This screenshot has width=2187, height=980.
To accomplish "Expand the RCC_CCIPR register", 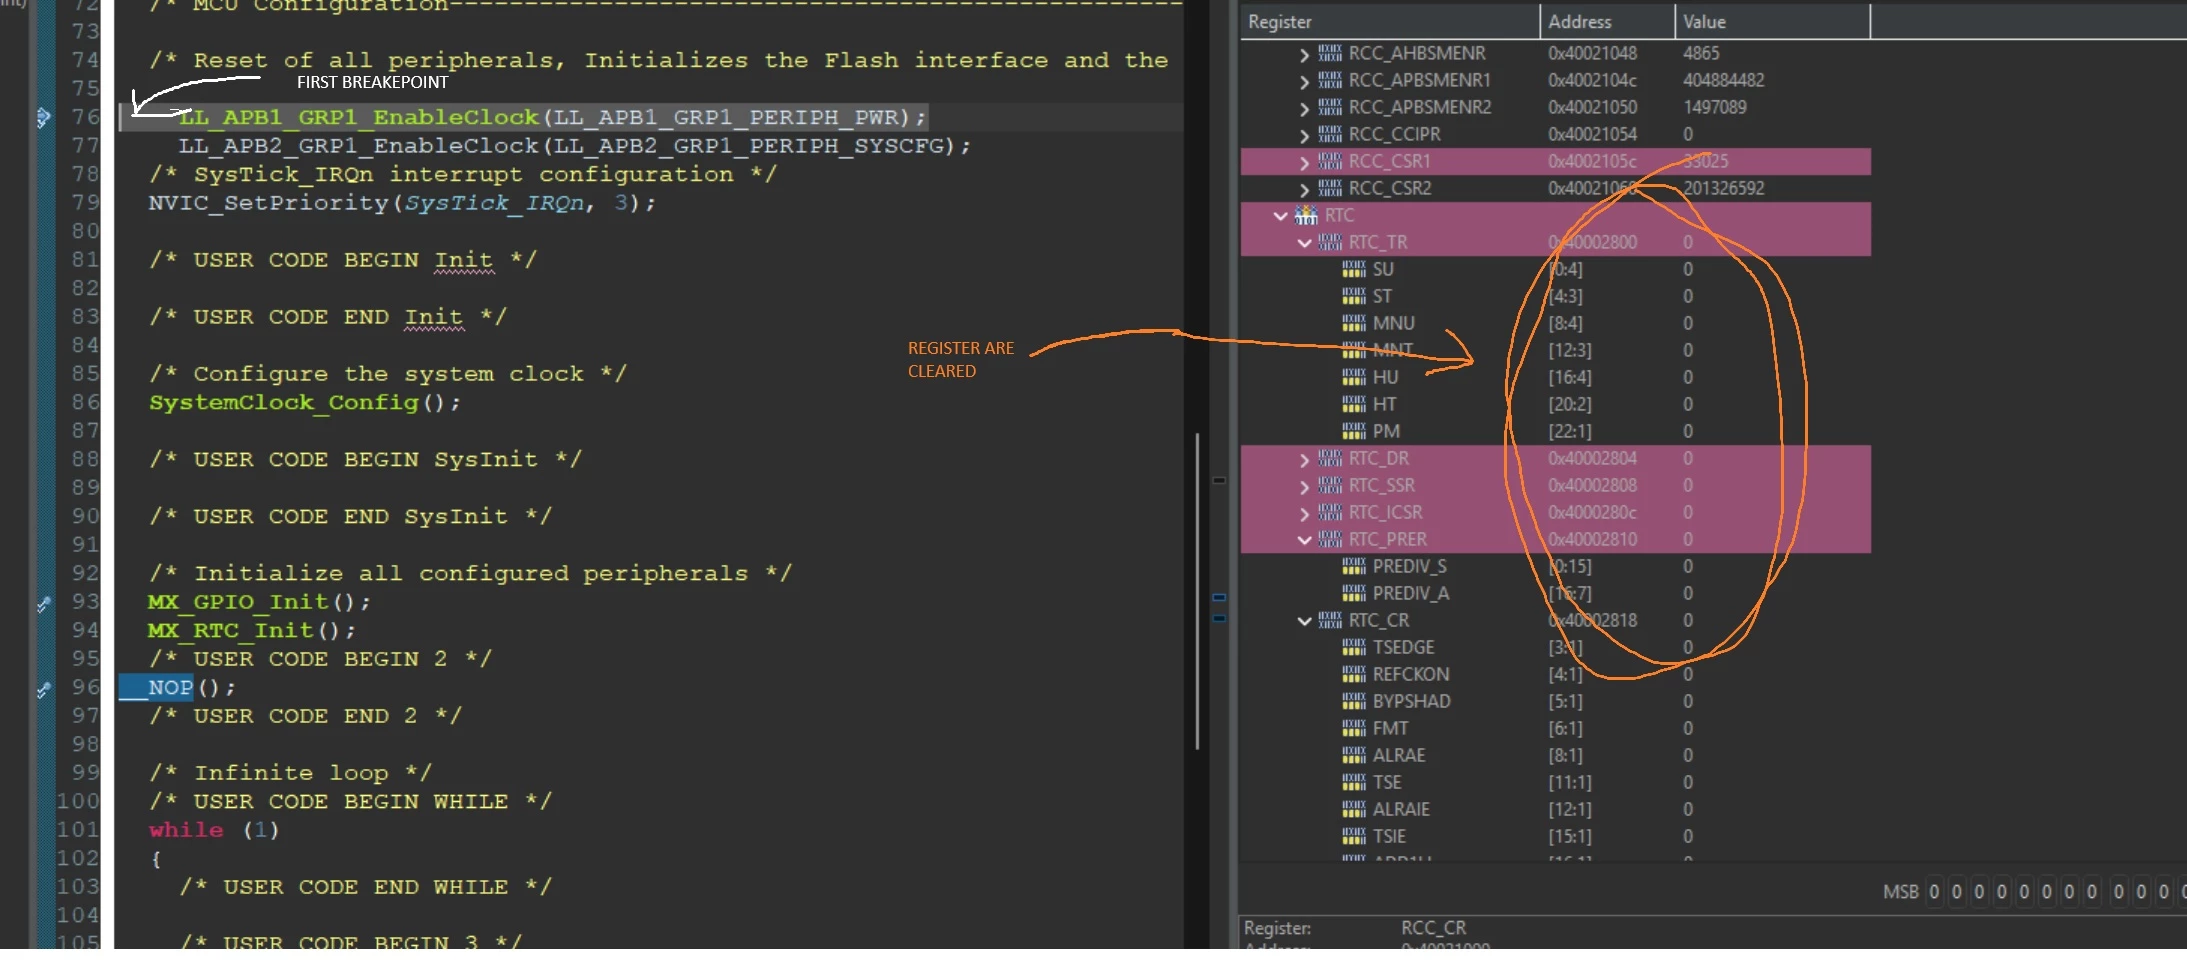I will (1304, 135).
